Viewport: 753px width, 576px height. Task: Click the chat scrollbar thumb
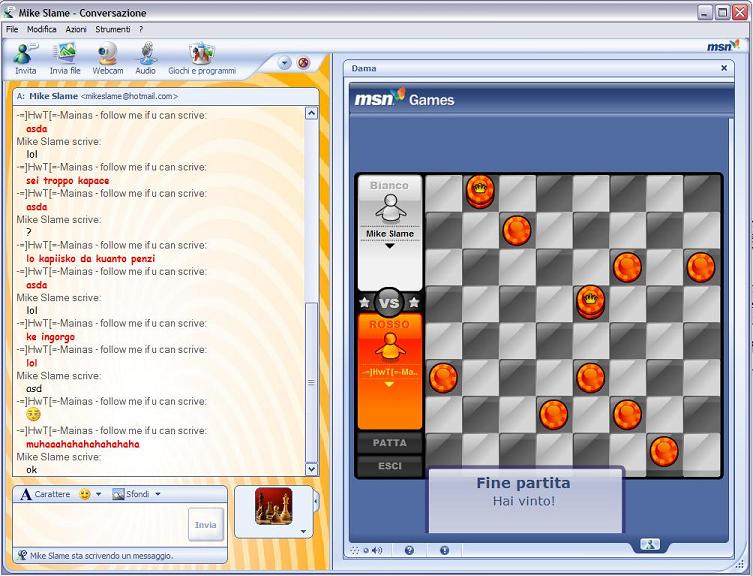[311, 382]
